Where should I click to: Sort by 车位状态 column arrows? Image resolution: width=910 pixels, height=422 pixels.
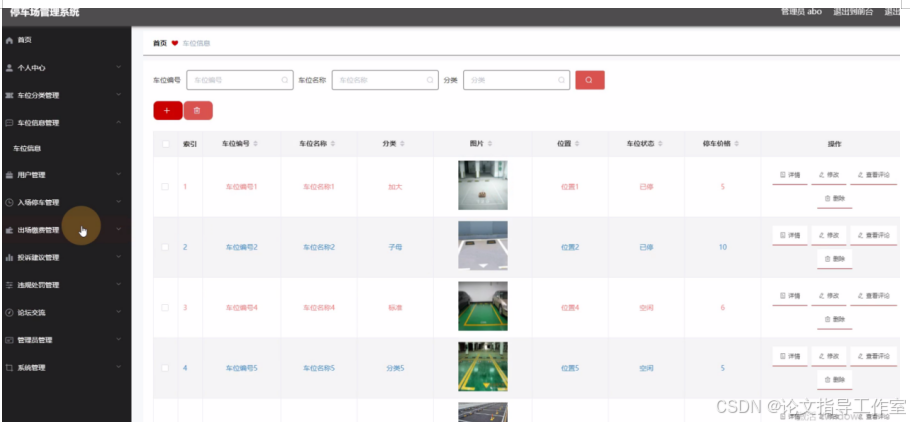pos(660,143)
